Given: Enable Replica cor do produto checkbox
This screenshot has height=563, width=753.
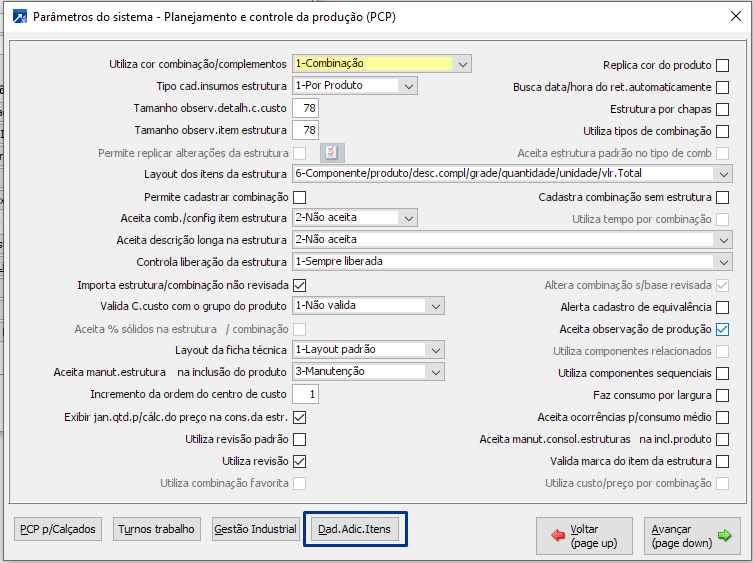Looking at the screenshot, I should point(722,65).
